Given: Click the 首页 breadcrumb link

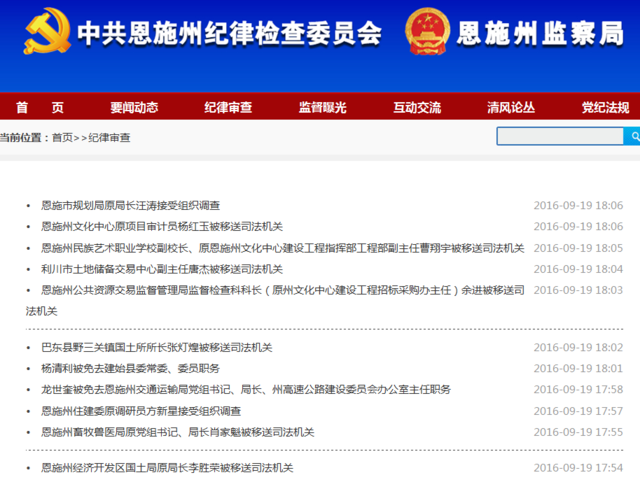Looking at the screenshot, I should [62, 138].
